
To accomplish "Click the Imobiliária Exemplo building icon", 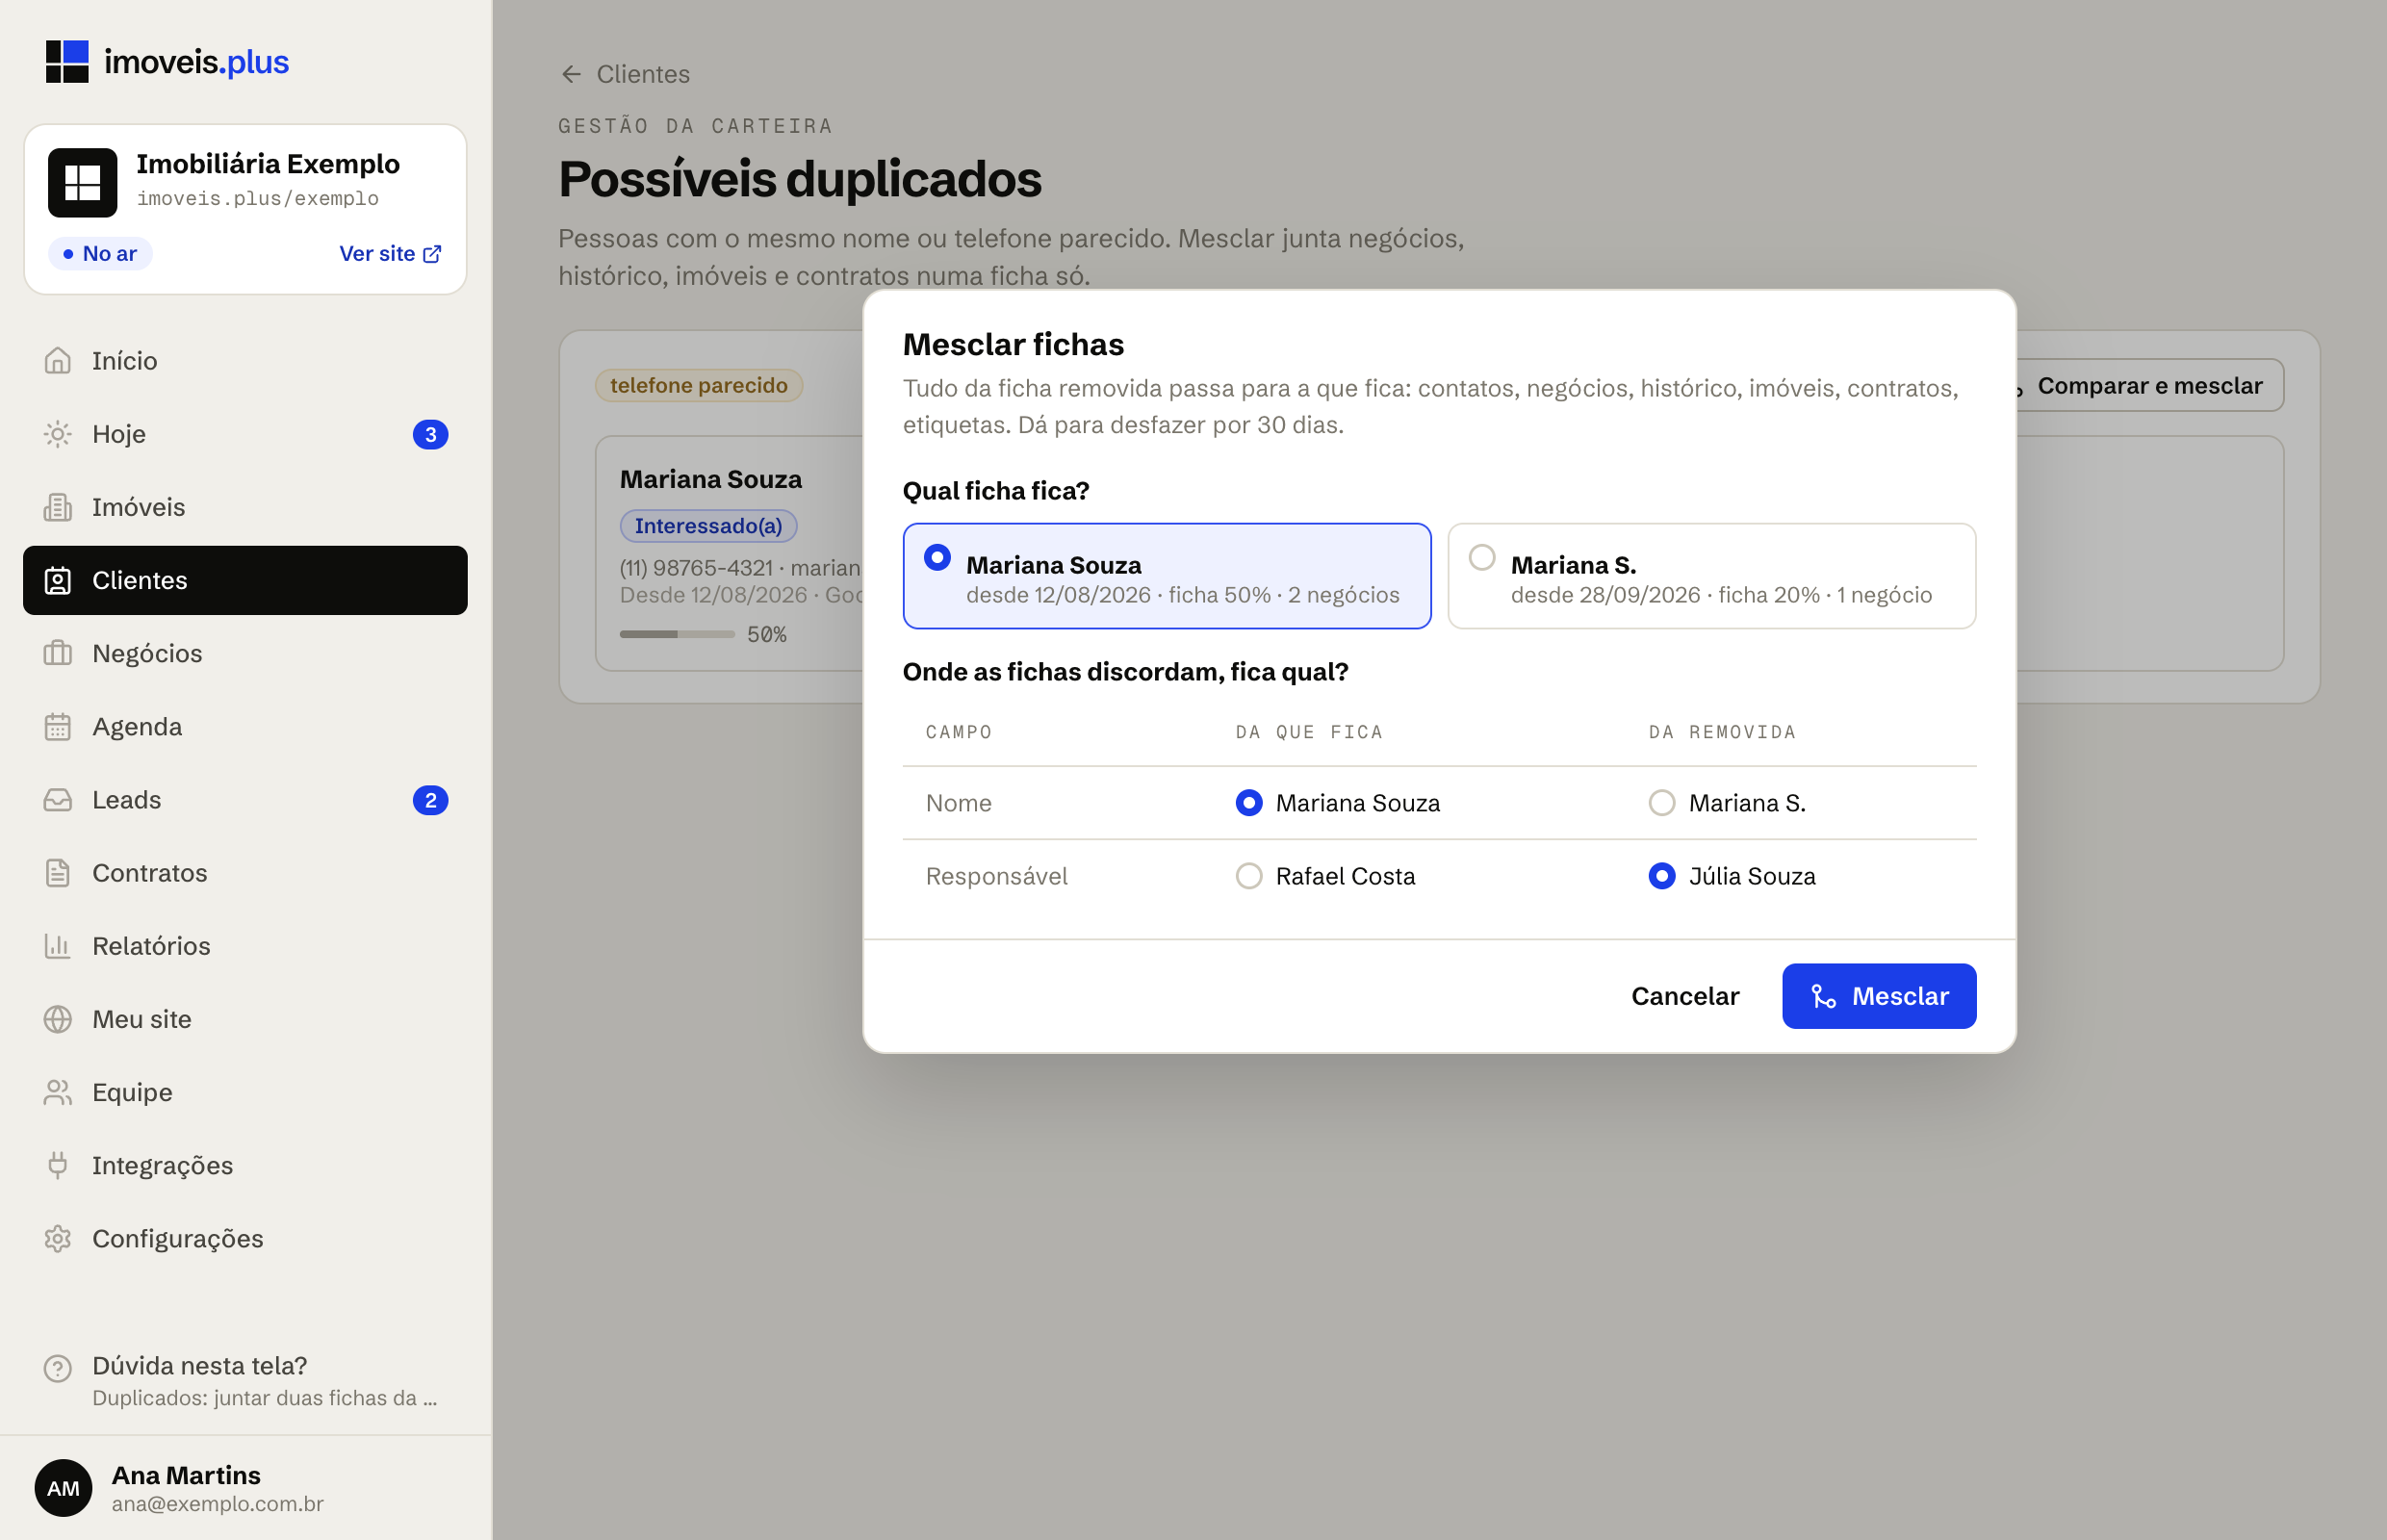I will [x=83, y=183].
